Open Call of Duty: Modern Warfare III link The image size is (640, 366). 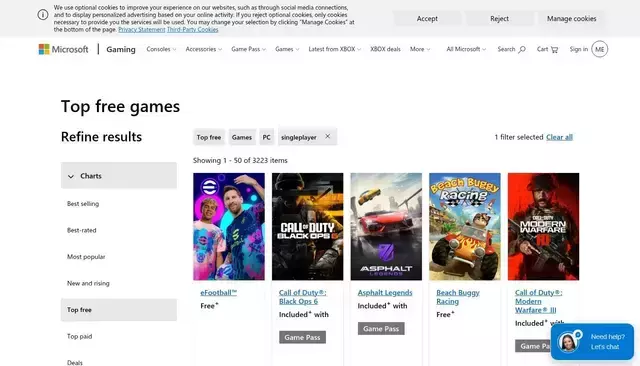538,301
